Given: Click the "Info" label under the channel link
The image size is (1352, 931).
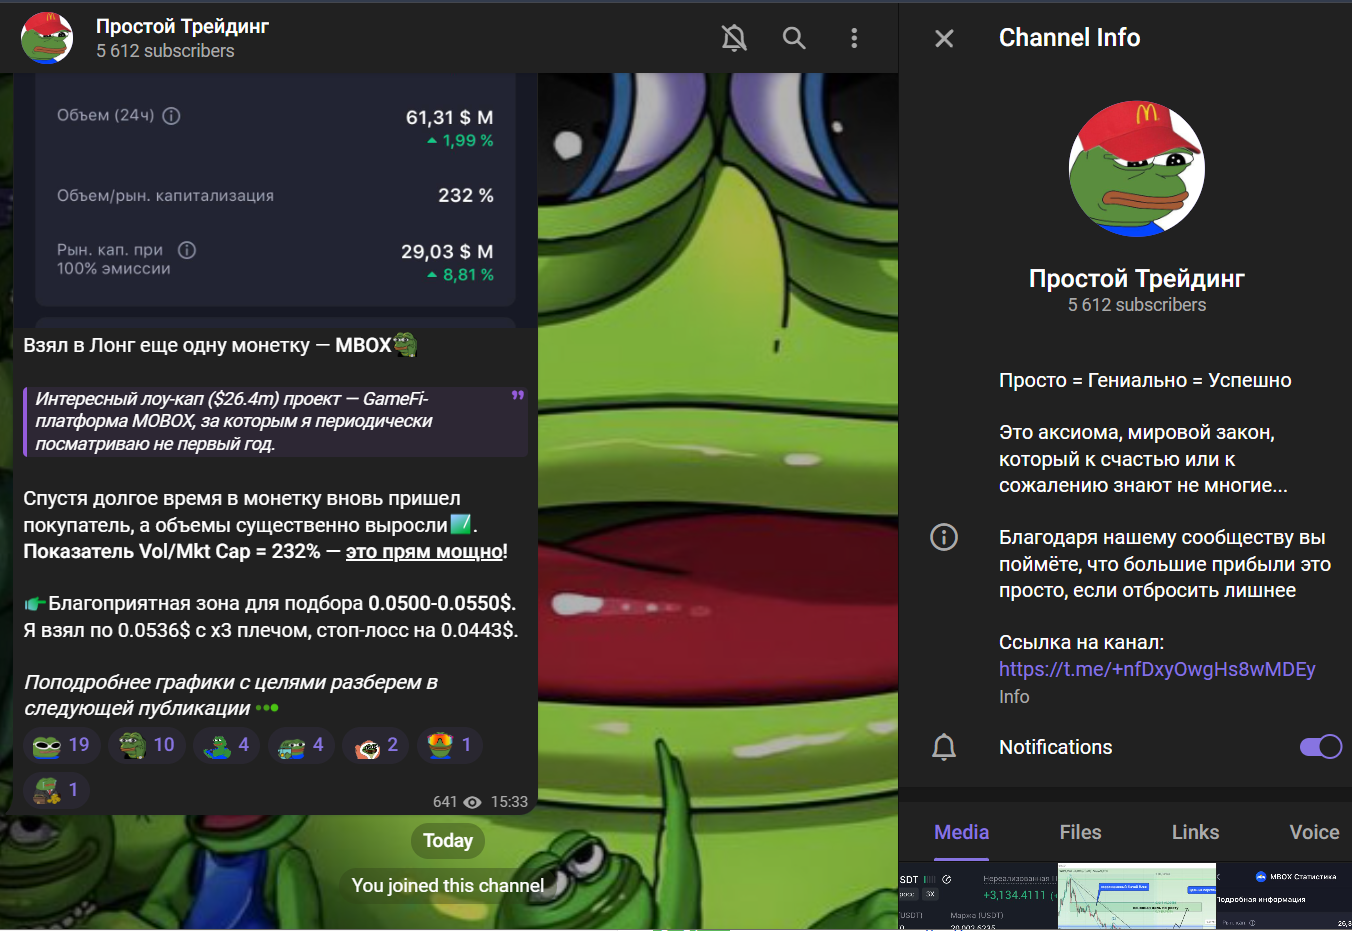Looking at the screenshot, I should tap(1014, 697).
